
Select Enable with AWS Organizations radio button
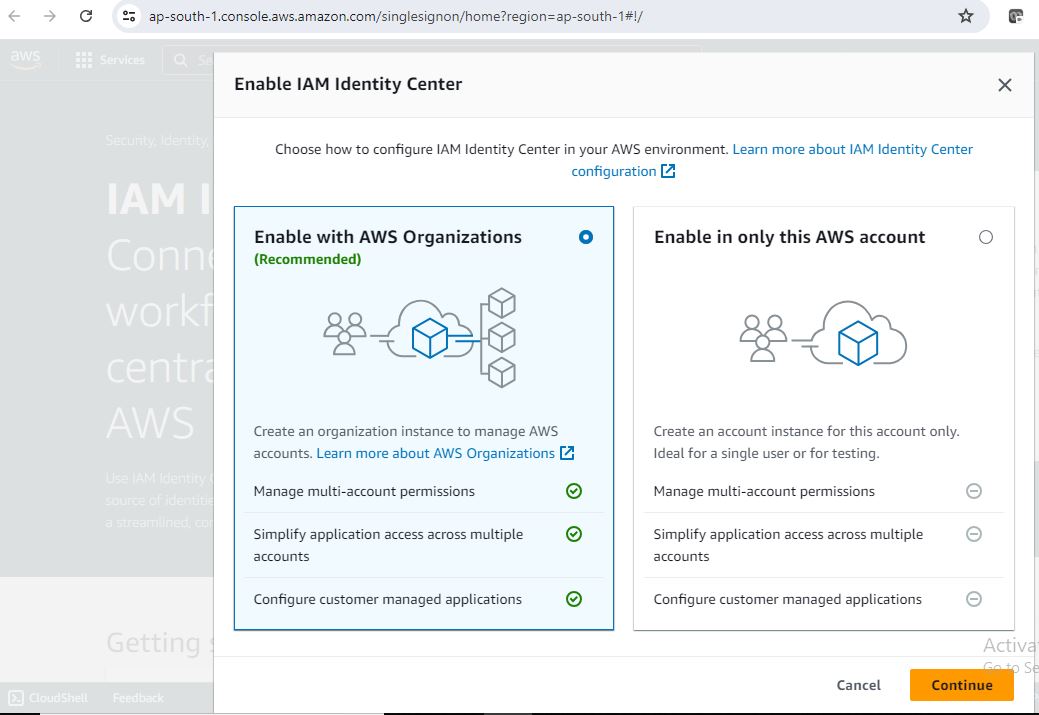click(586, 237)
